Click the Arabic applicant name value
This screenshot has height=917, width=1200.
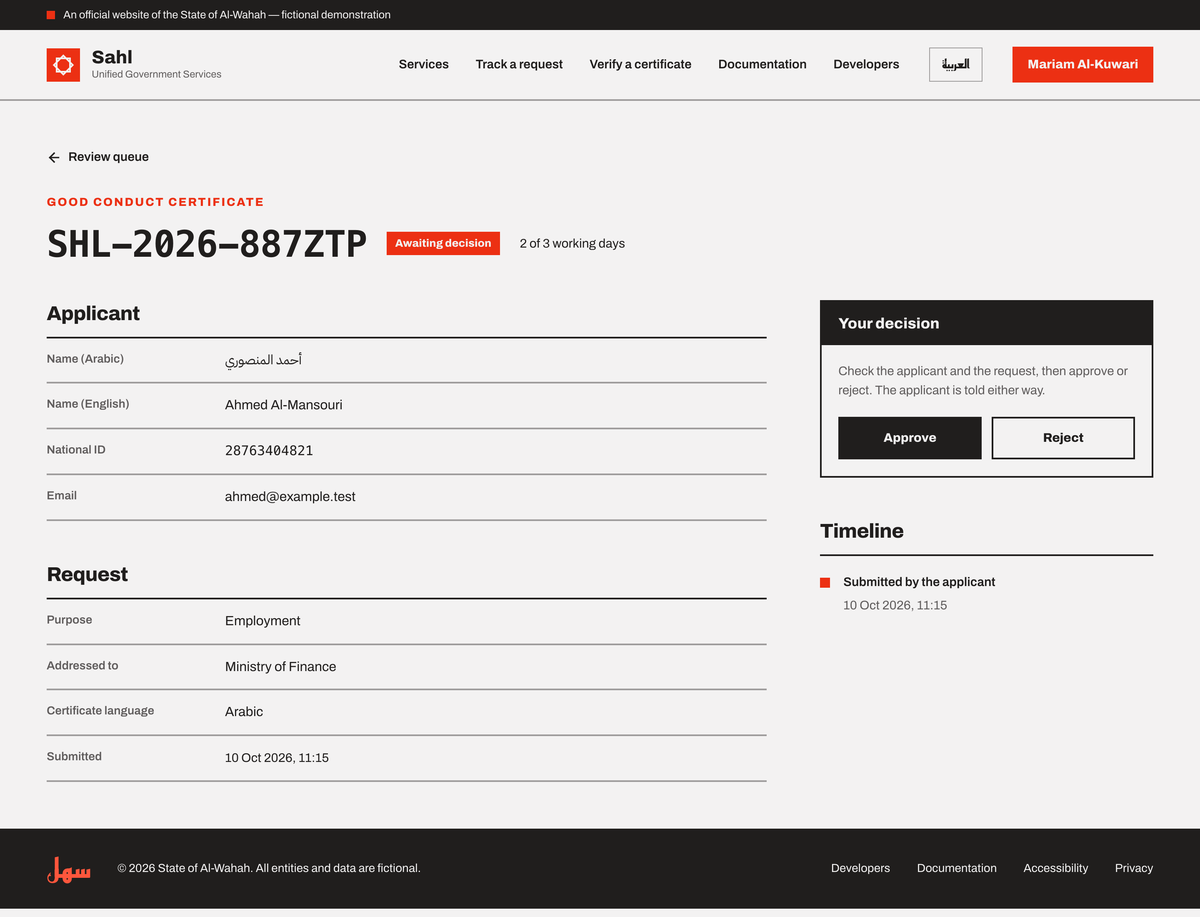263,359
